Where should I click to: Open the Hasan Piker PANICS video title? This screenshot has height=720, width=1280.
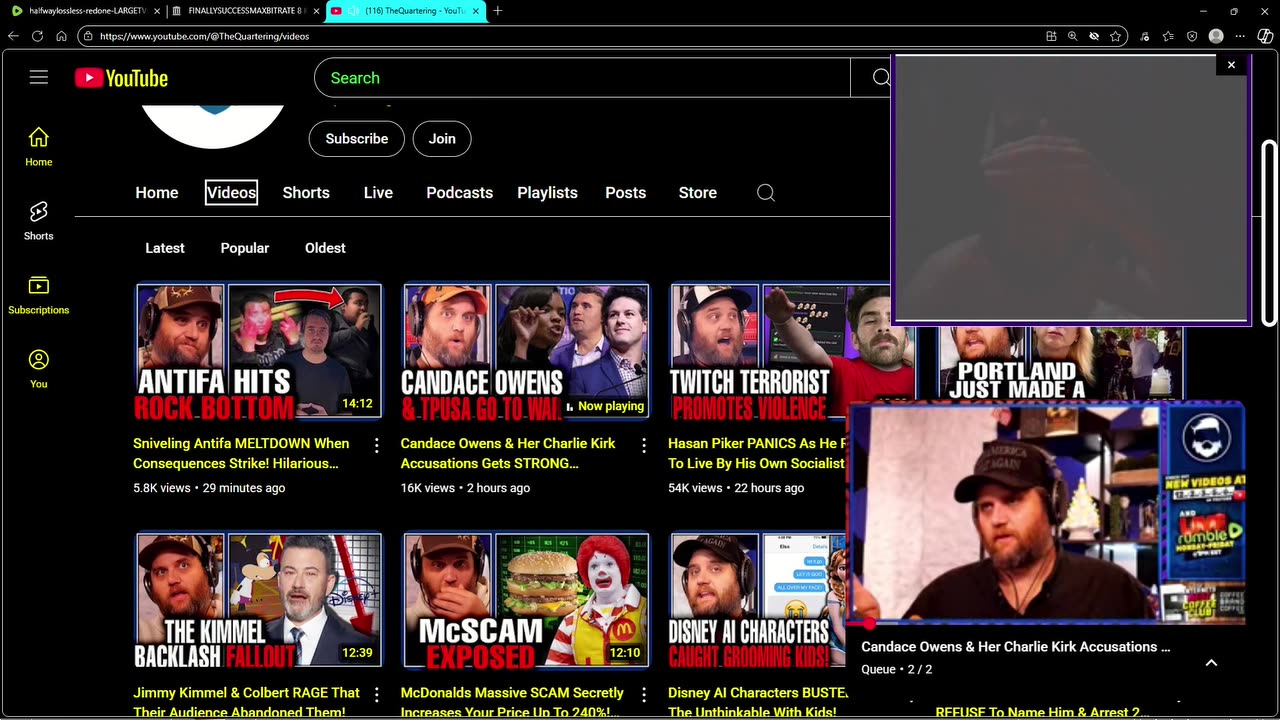[756, 453]
